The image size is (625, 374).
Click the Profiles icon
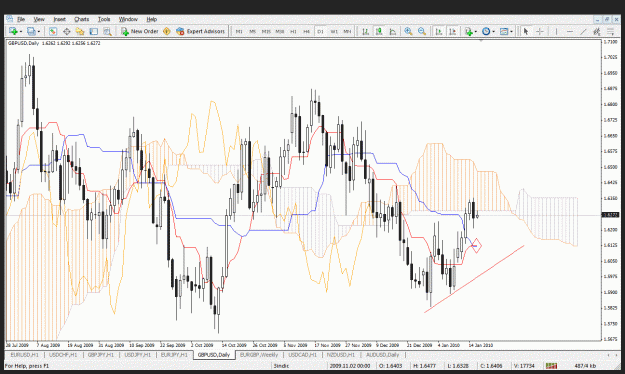pos(31,31)
